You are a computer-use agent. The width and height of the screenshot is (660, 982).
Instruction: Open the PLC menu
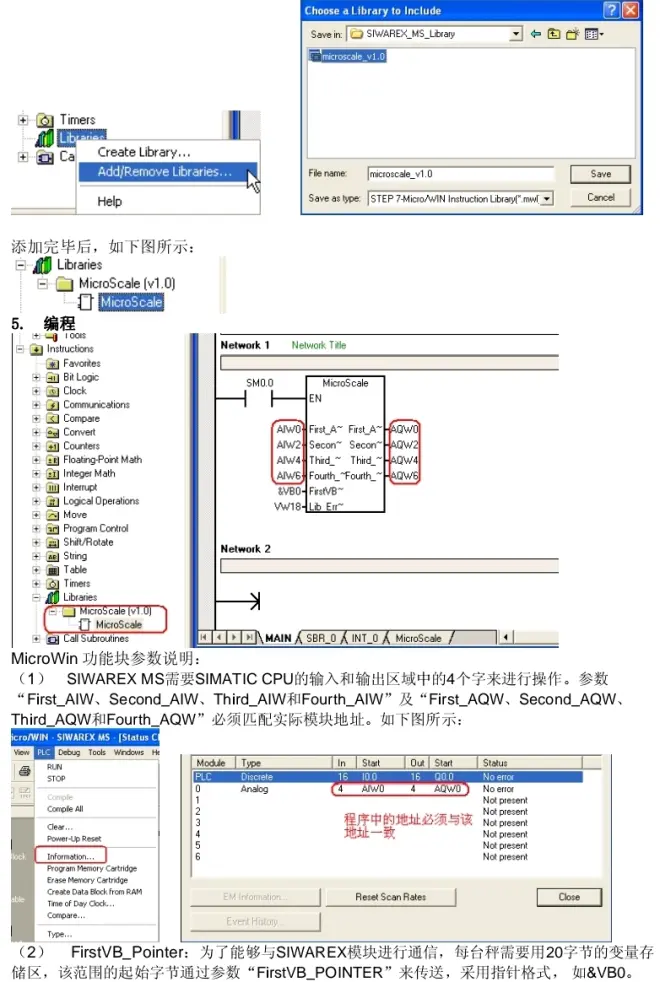coord(44,752)
